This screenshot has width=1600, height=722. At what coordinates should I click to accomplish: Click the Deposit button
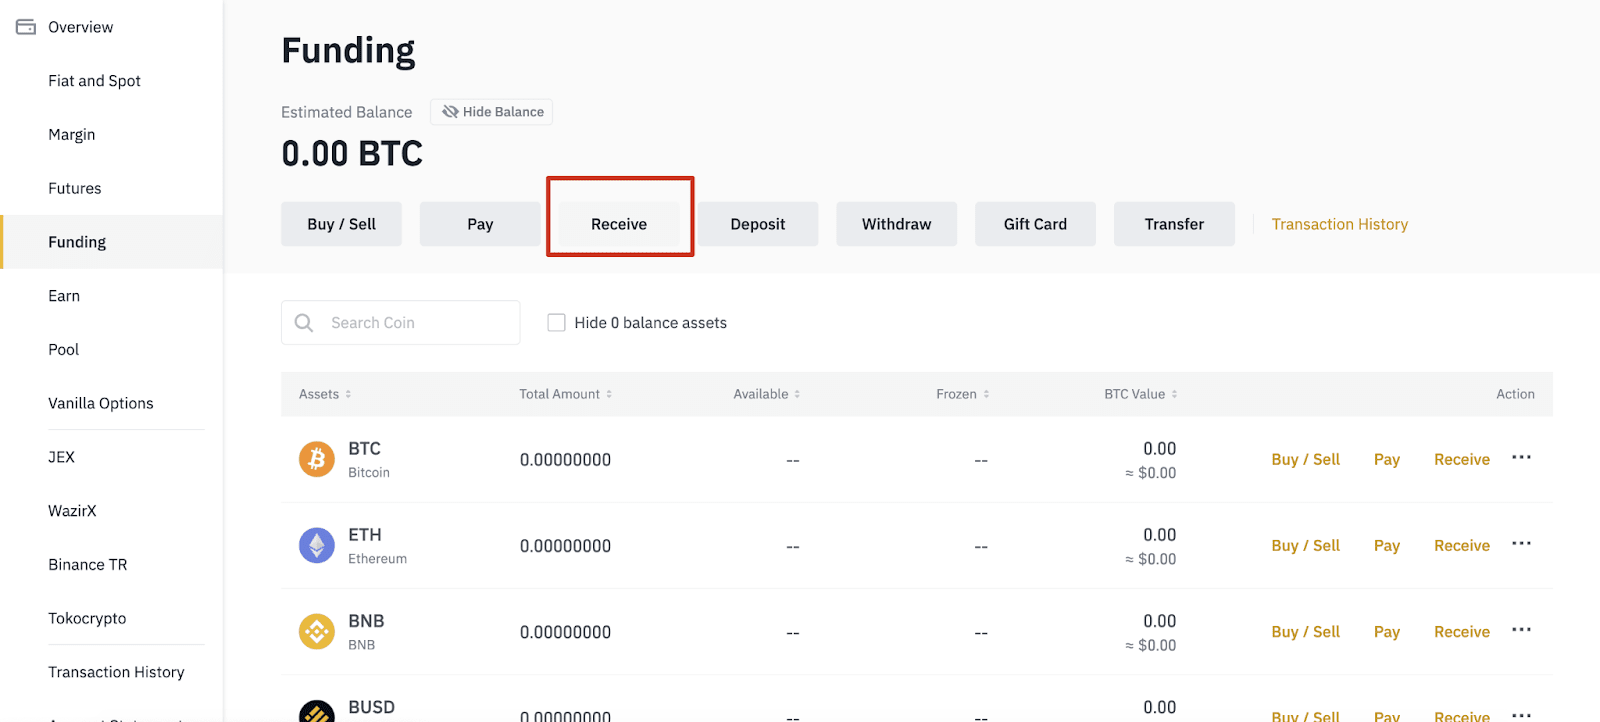tap(758, 224)
